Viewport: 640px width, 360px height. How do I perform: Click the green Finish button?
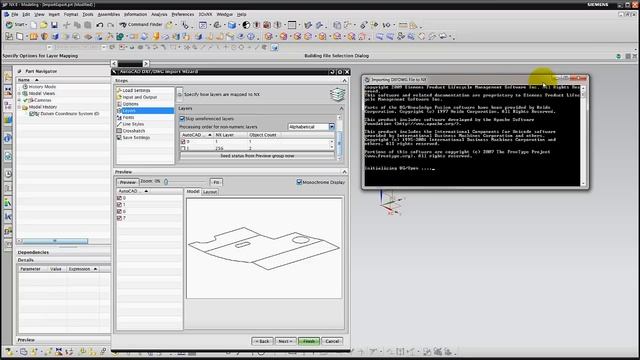coord(309,341)
